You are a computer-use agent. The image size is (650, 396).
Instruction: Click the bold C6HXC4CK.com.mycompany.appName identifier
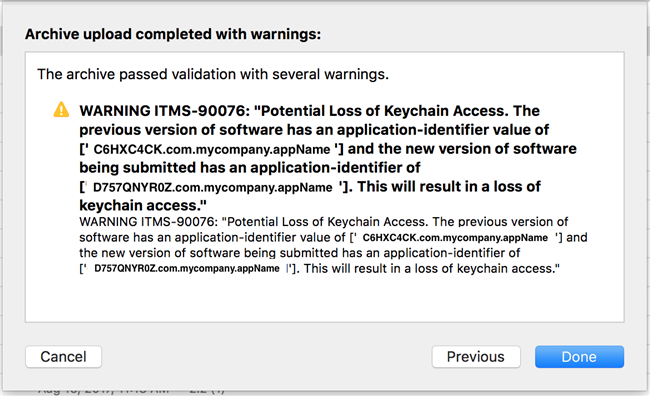click(x=212, y=149)
